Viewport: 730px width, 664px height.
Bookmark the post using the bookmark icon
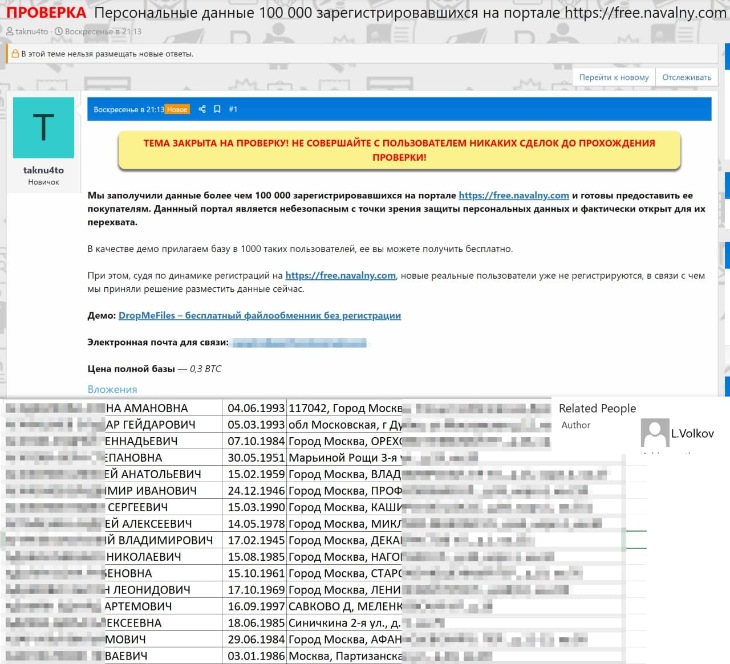pos(217,109)
